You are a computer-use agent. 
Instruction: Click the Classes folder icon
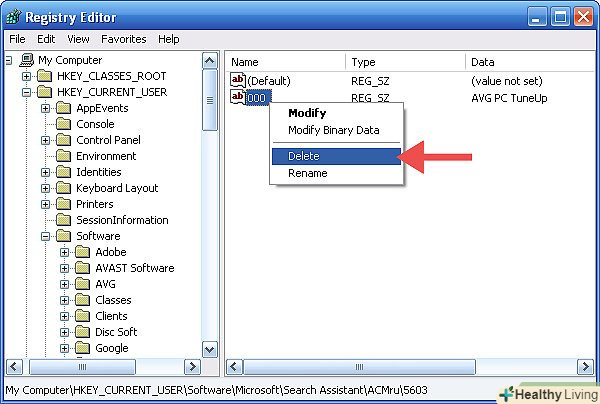[83, 300]
